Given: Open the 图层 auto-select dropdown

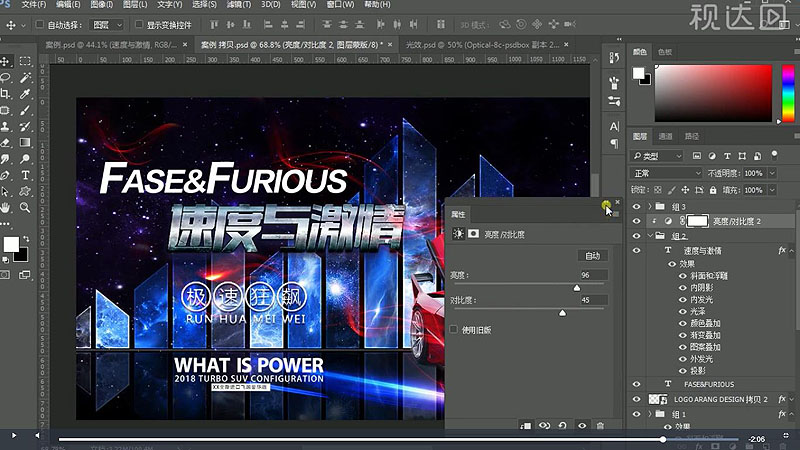Looking at the screenshot, I should click(x=107, y=24).
